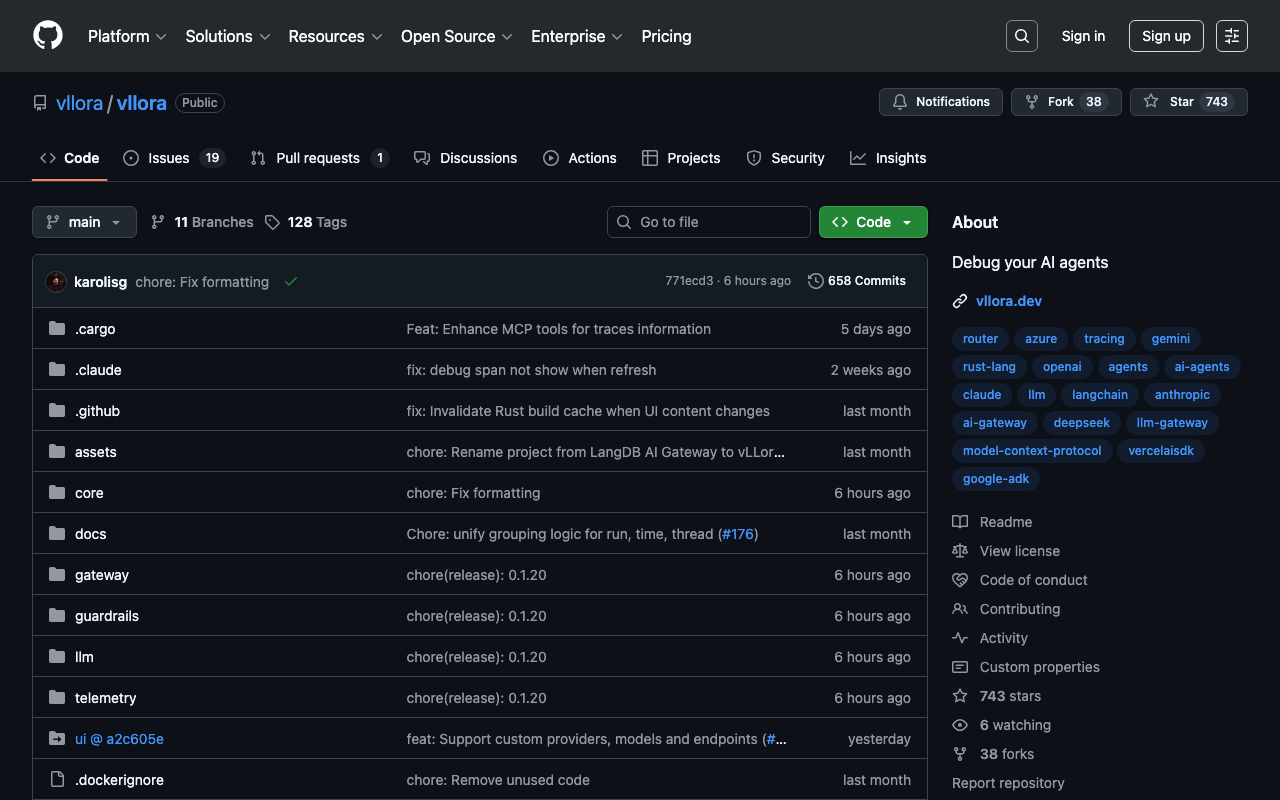
Task: Open the vllora.dev website link
Action: (1008, 301)
